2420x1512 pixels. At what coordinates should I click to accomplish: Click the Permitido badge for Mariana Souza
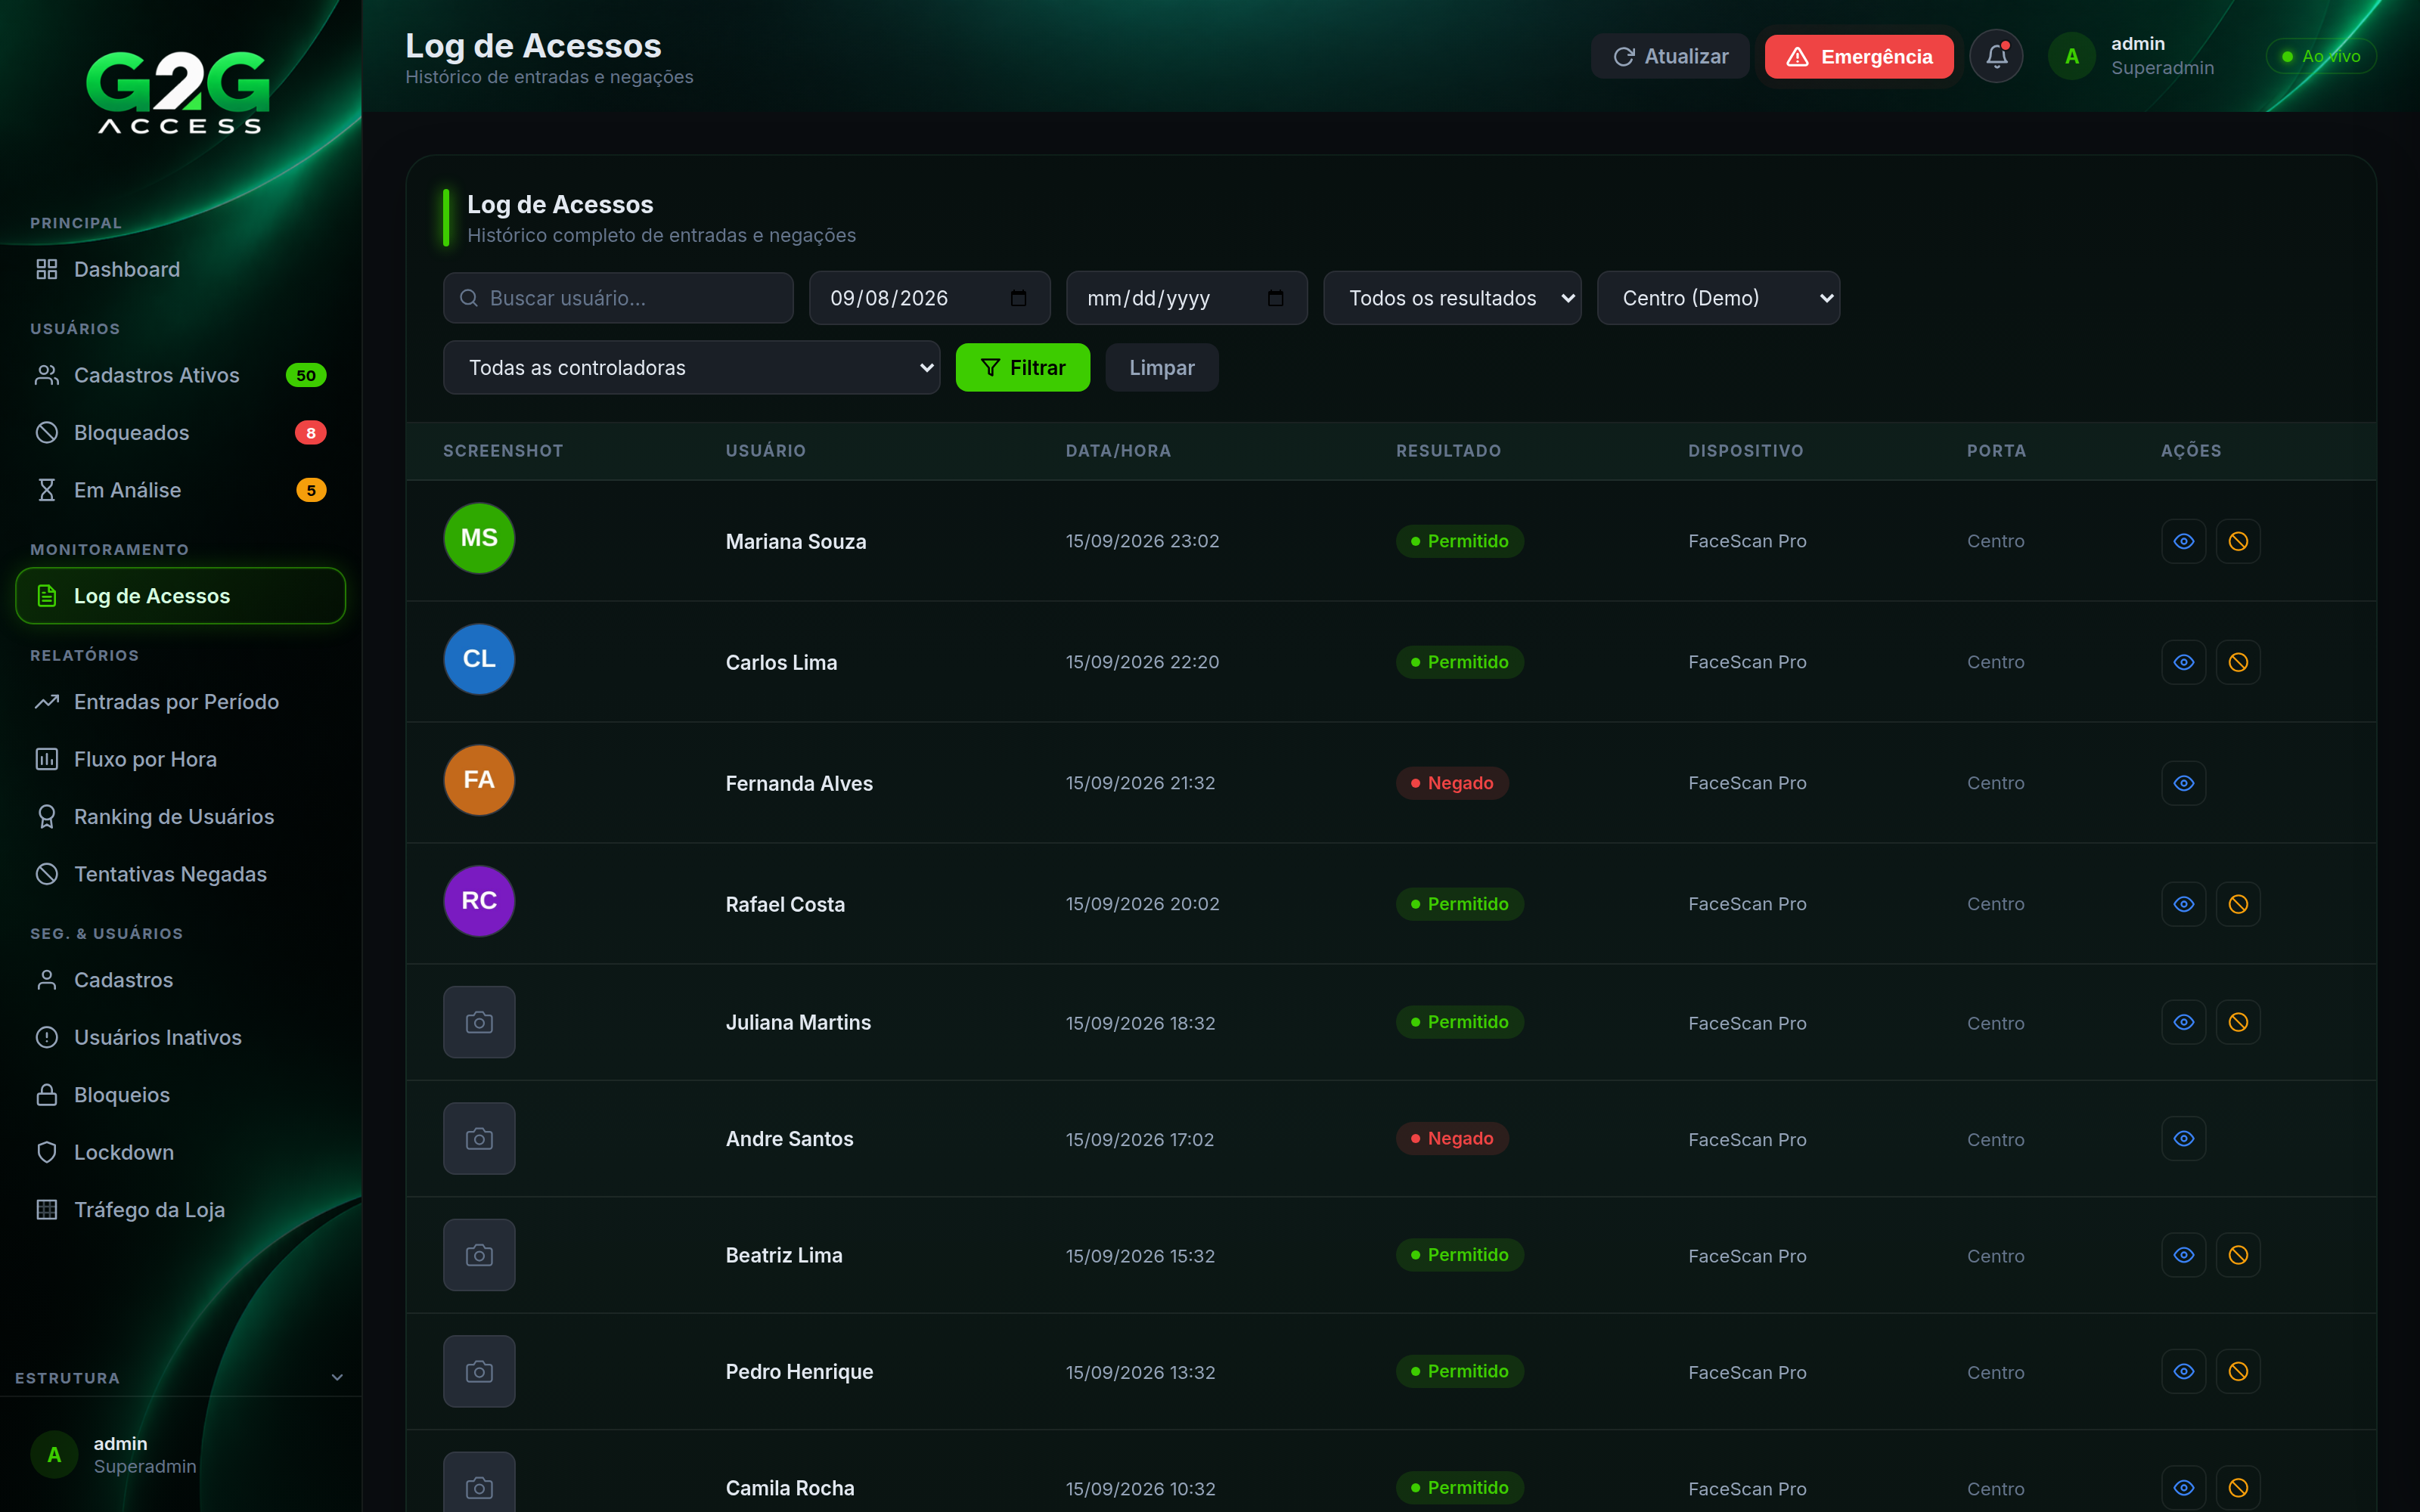point(1459,541)
